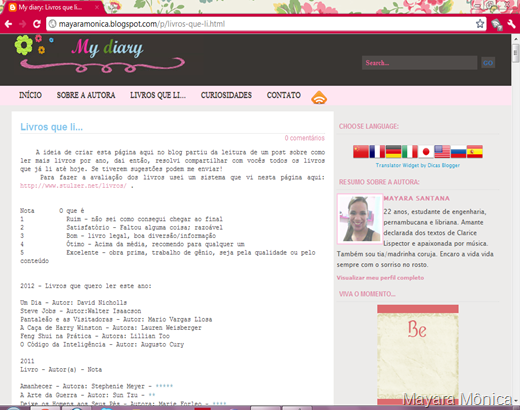Click the Amanhecer - Stephenie Meyer line

pyautogui.click(x=97, y=386)
